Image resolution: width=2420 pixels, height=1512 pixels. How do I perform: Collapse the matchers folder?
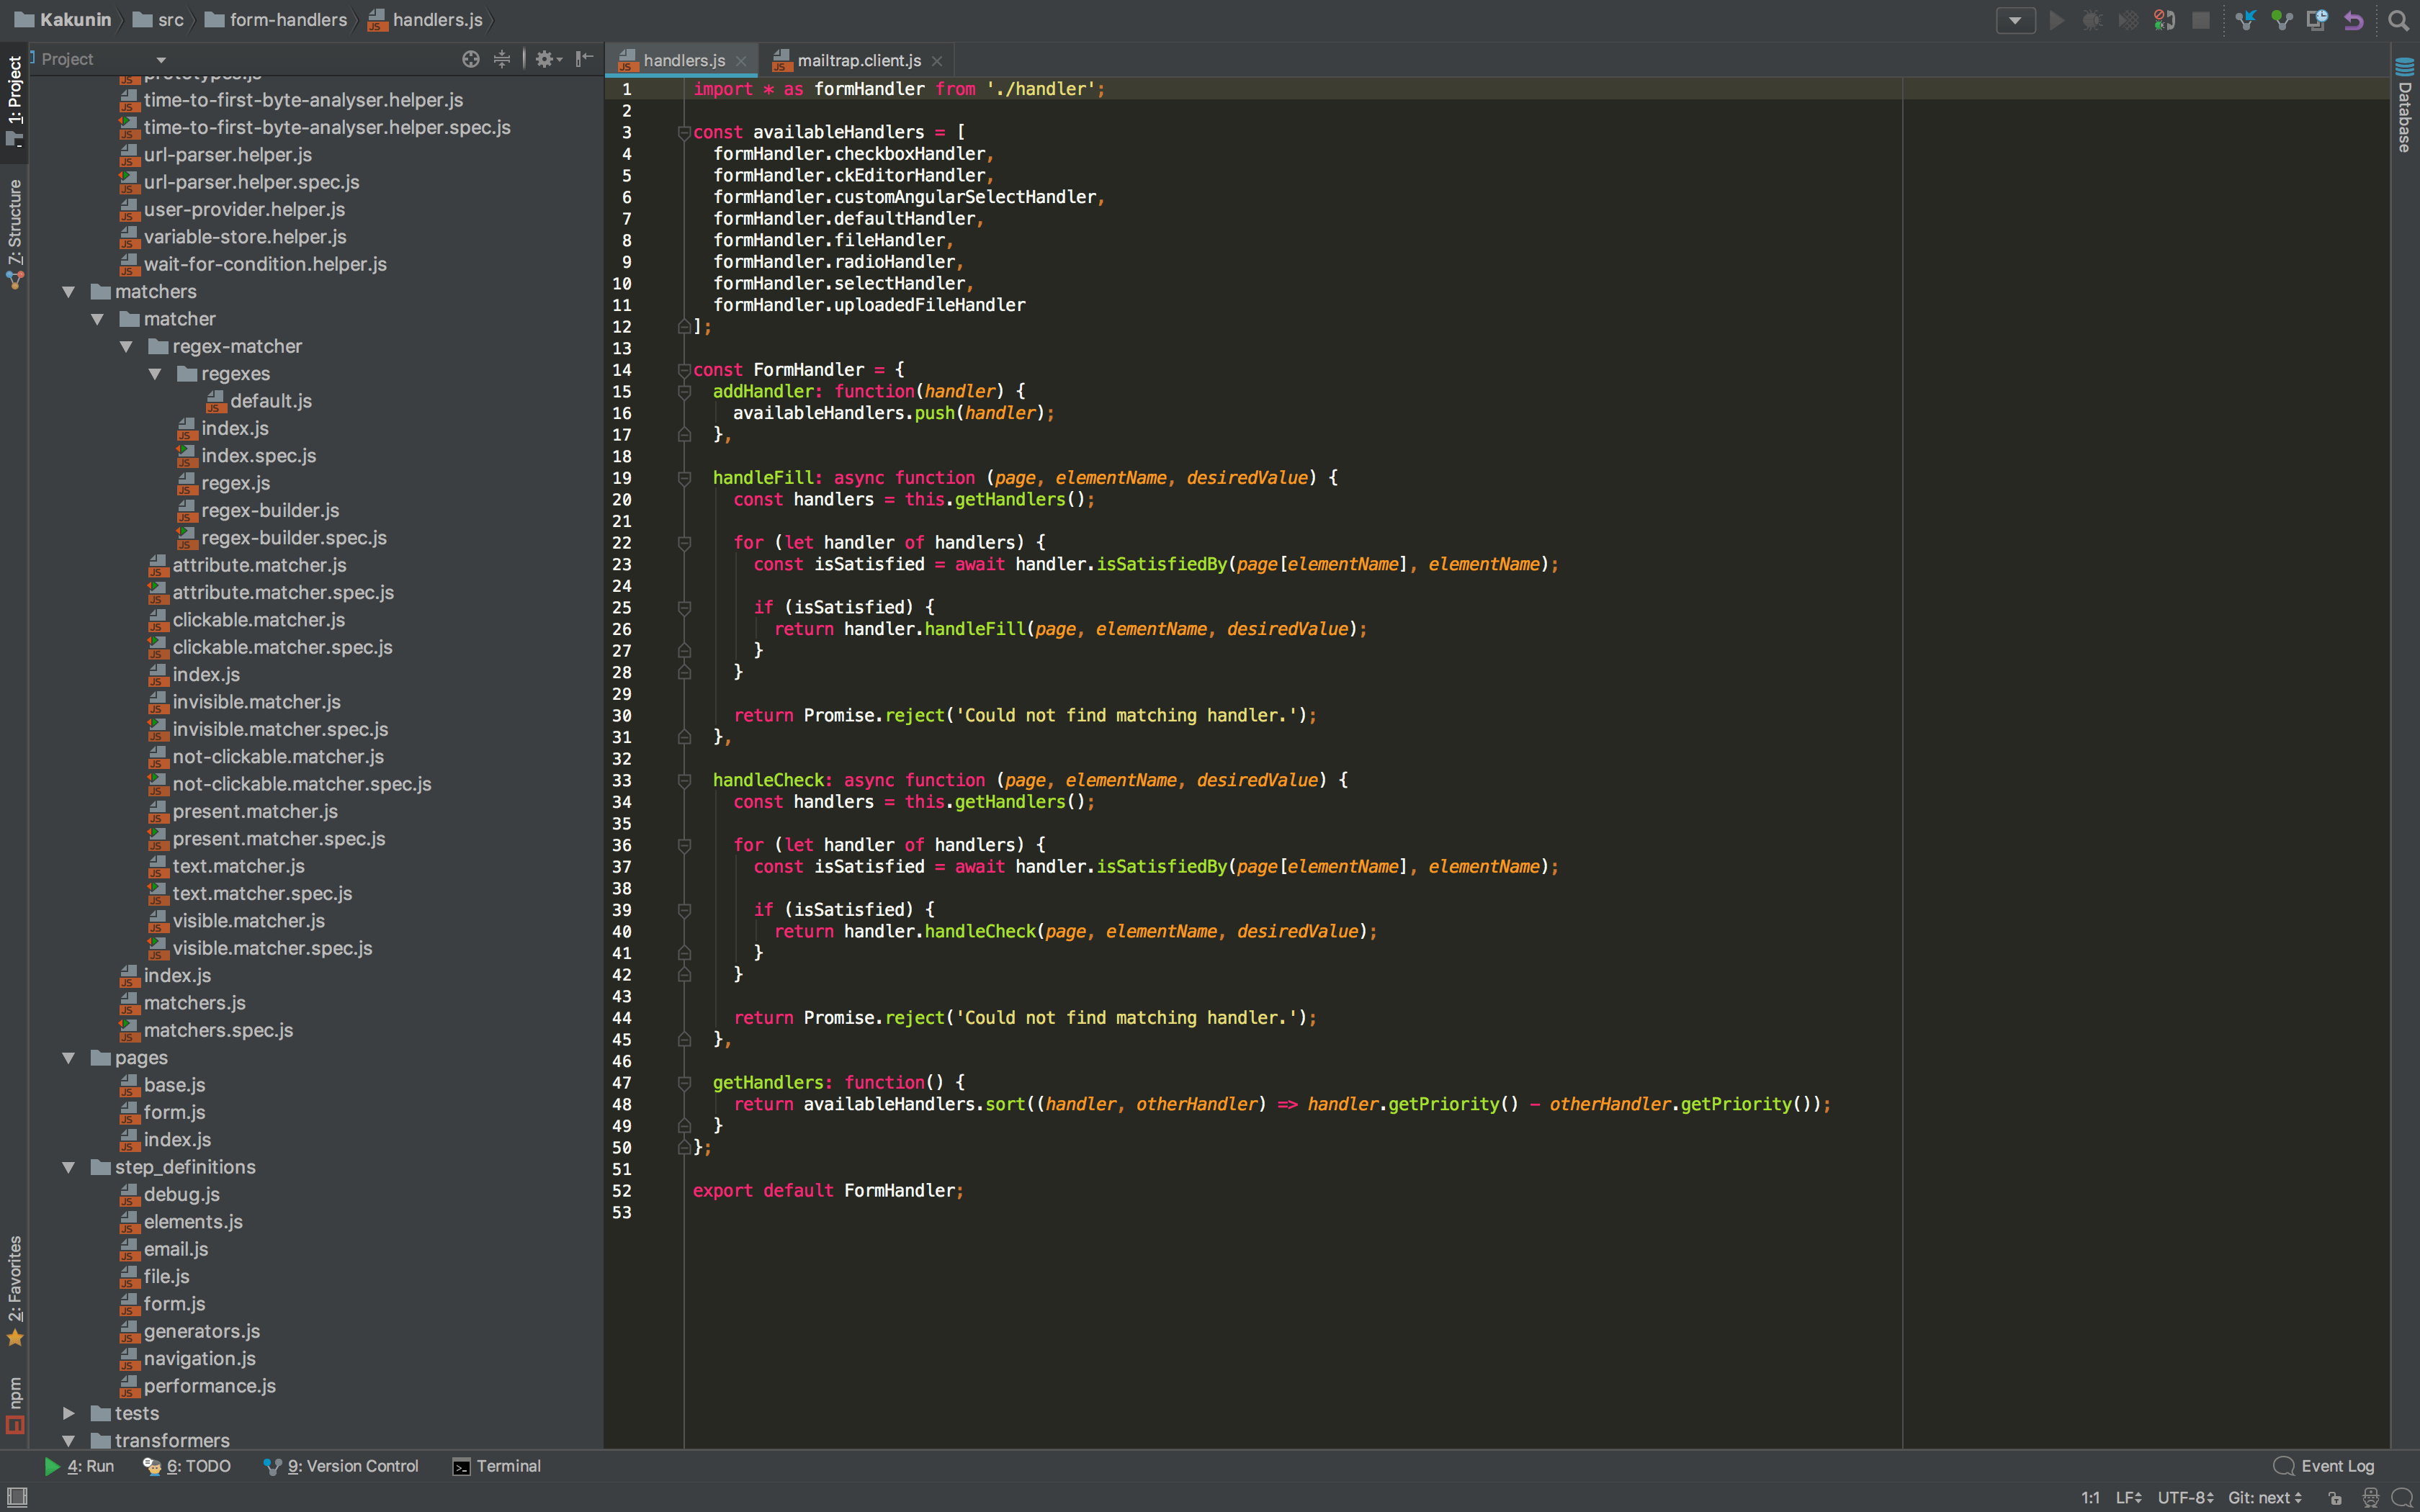tap(69, 292)
